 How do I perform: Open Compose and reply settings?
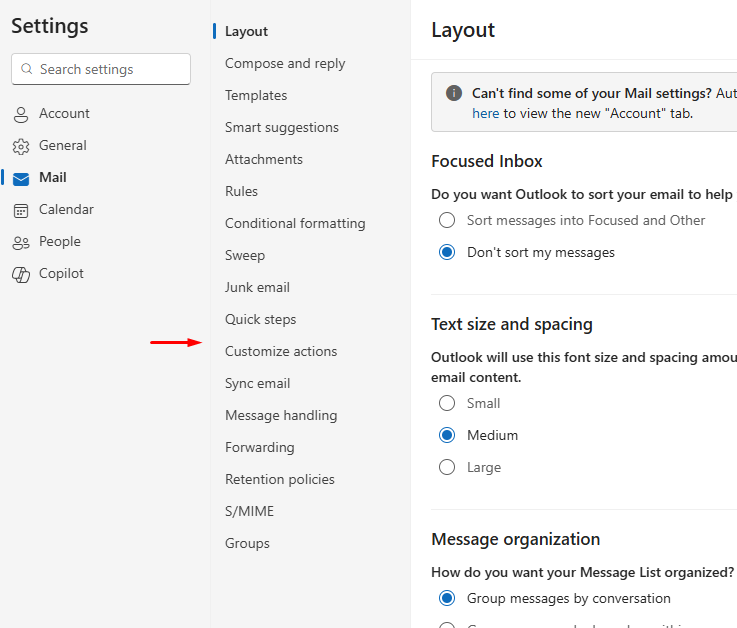click(x=285, y=63)
